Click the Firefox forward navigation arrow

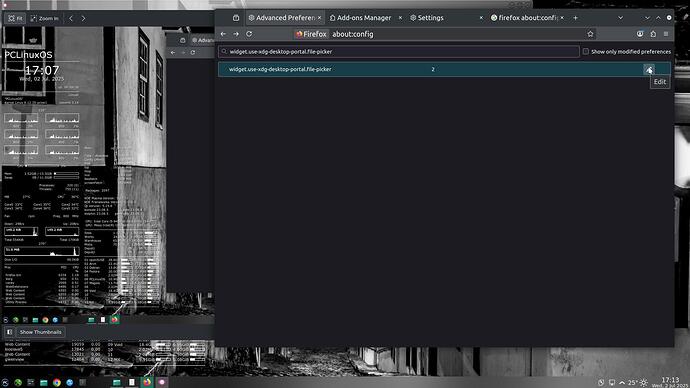(x=236, y=34)
